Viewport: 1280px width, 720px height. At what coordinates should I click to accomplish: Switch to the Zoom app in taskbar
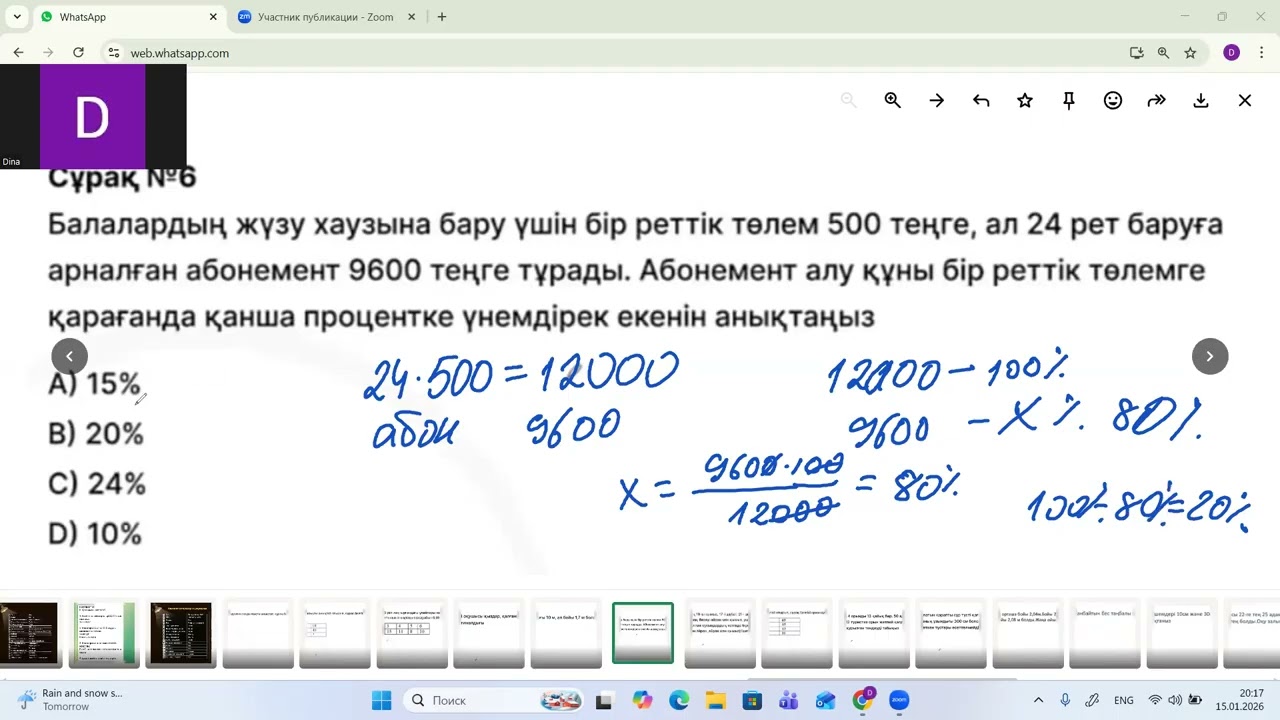(899, 700)
